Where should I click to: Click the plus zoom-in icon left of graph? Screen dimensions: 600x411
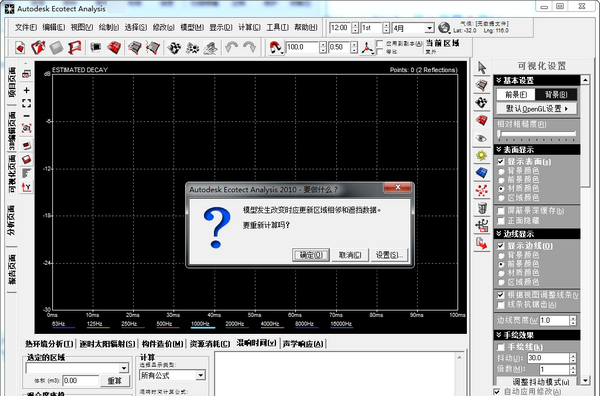[26, 90]
